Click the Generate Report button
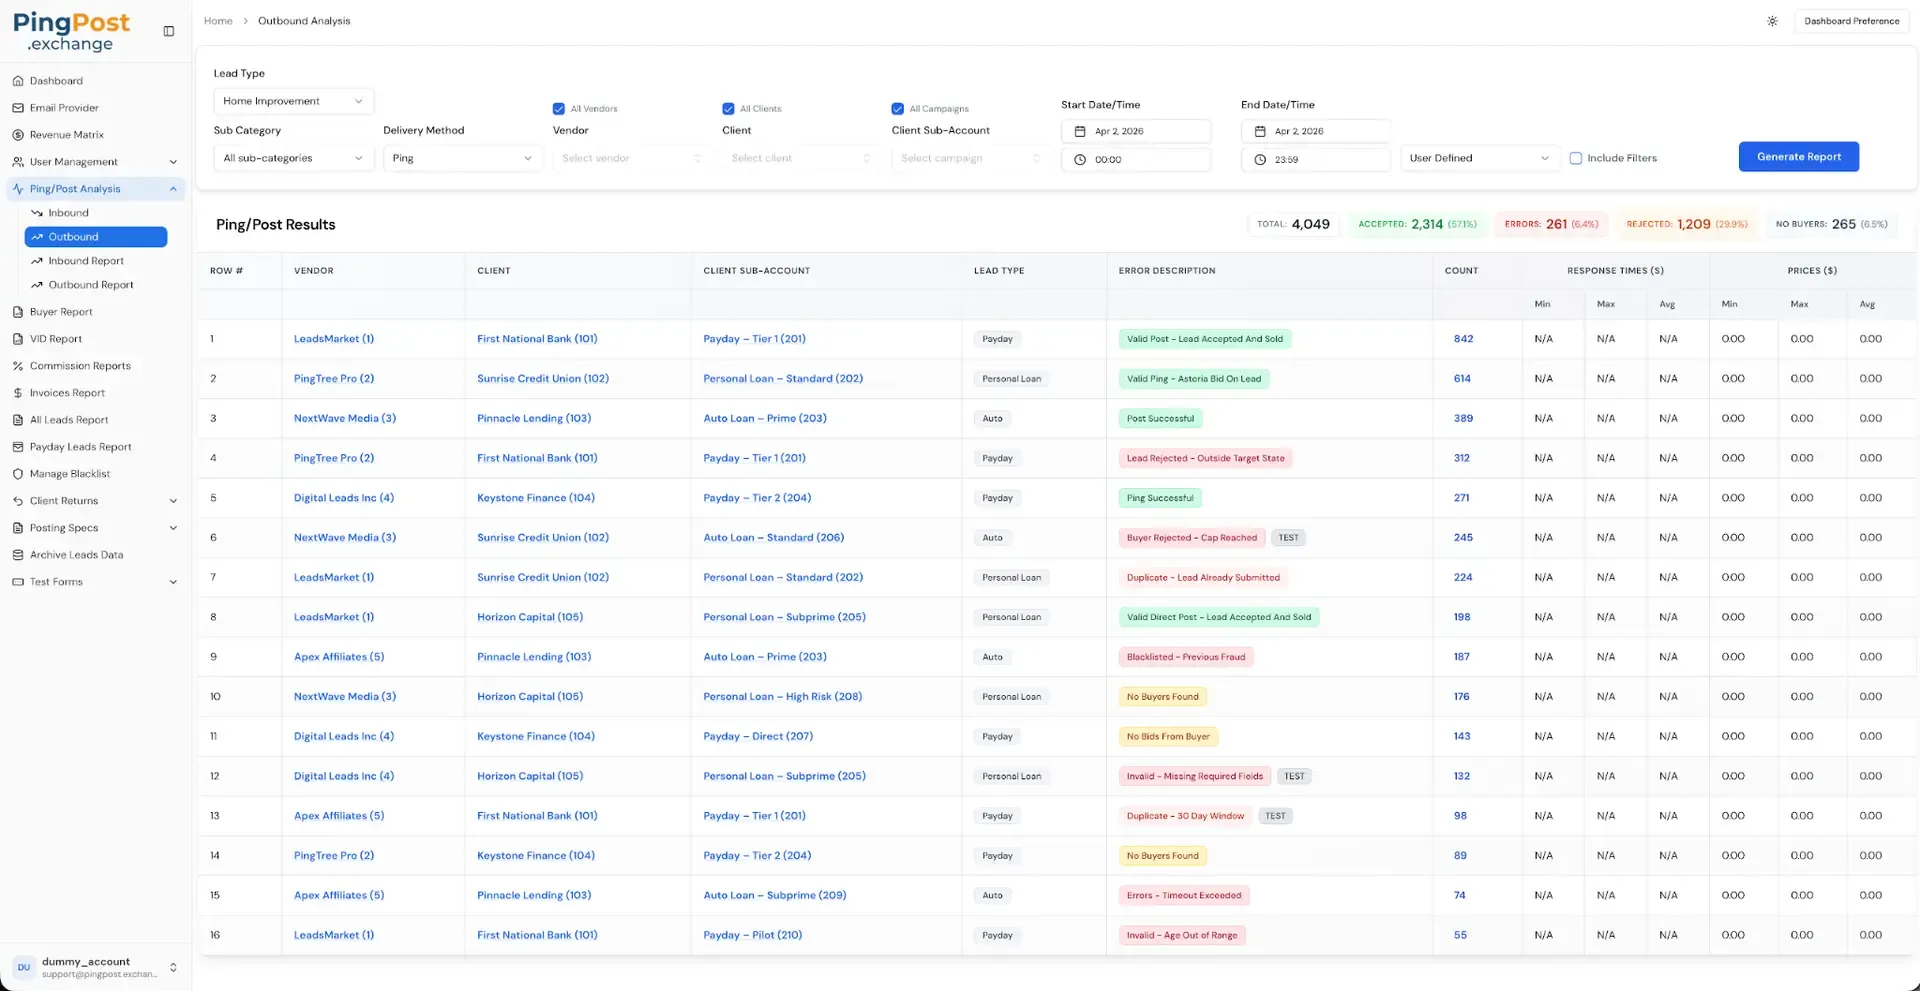The height and width of the screenshot is (991, 1920). pos(1798,157)
